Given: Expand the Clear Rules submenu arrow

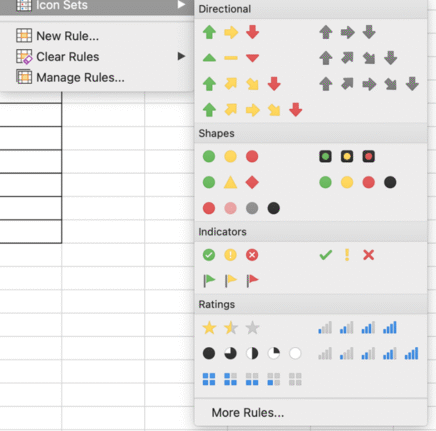Looking at the screenshot, I should click(x=181, y=56).
